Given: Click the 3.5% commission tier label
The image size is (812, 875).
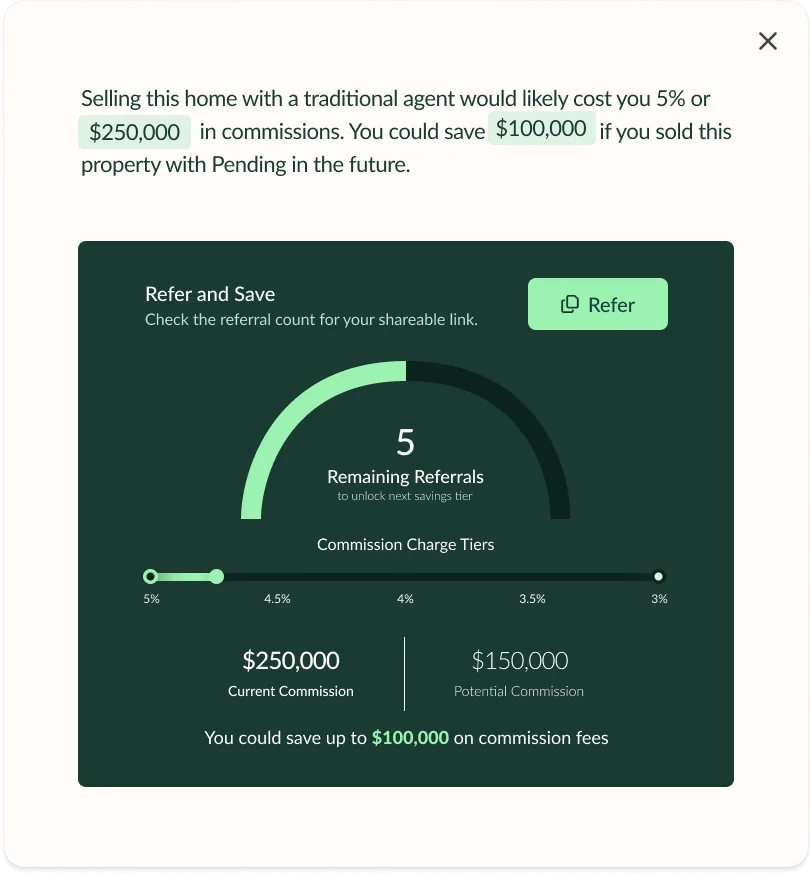Looking at the screenshot, I should tap(532, 599).
